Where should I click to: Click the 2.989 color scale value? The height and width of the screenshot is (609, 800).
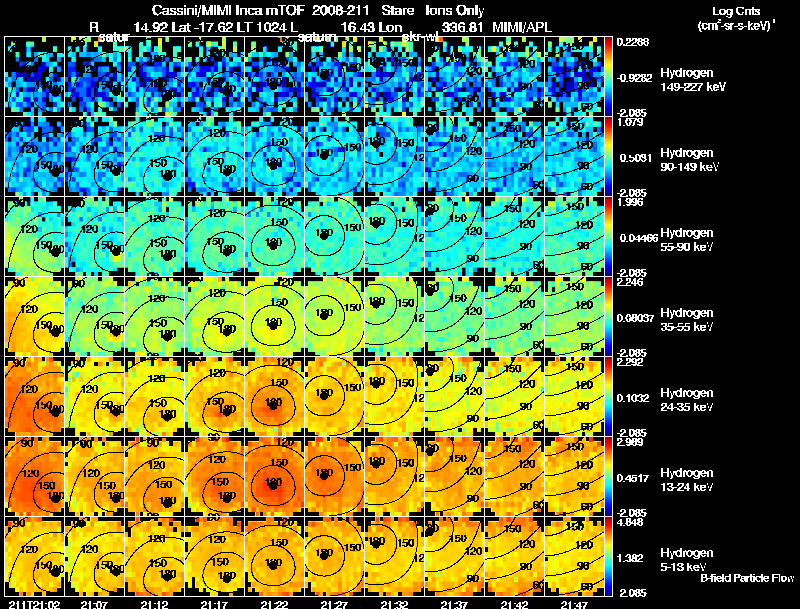(631, 443)
